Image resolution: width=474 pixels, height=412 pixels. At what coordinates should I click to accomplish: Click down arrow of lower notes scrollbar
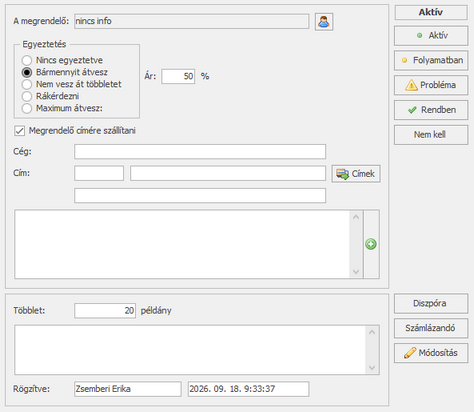pos(372,368)
